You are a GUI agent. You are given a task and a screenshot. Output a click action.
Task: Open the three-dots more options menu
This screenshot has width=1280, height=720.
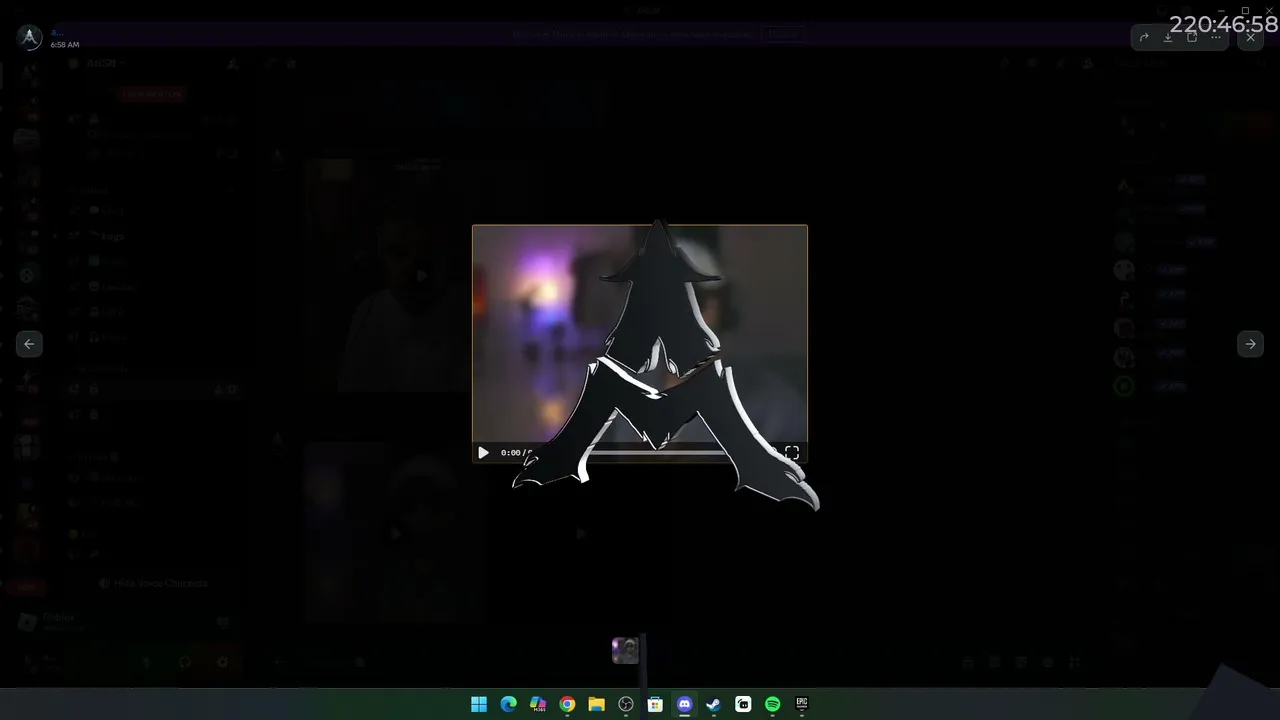point(1216,38)
